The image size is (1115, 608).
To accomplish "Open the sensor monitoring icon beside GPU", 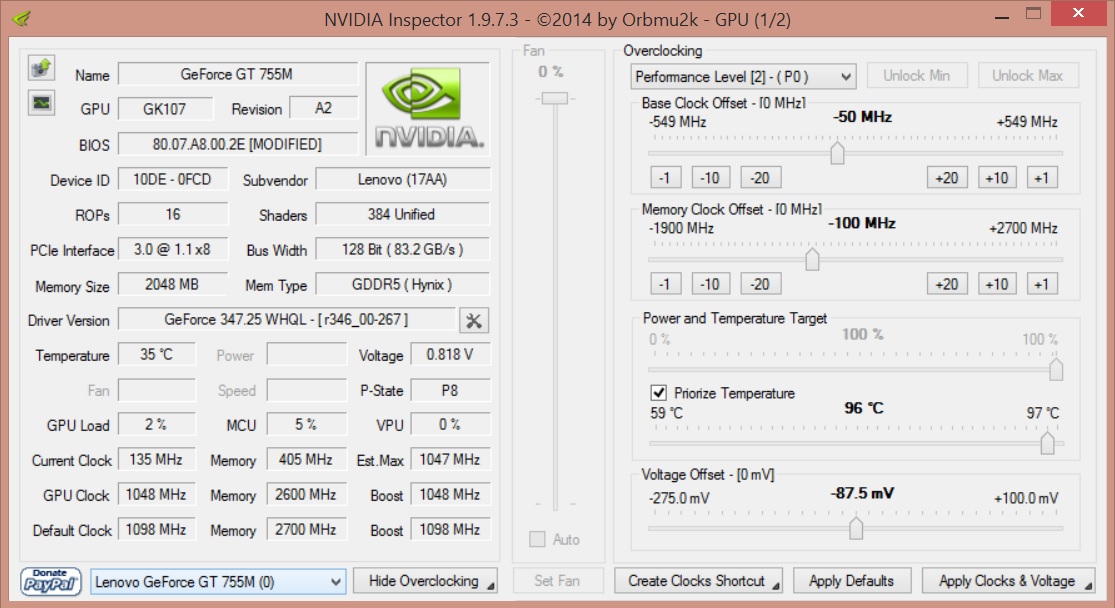I will 41,103.
